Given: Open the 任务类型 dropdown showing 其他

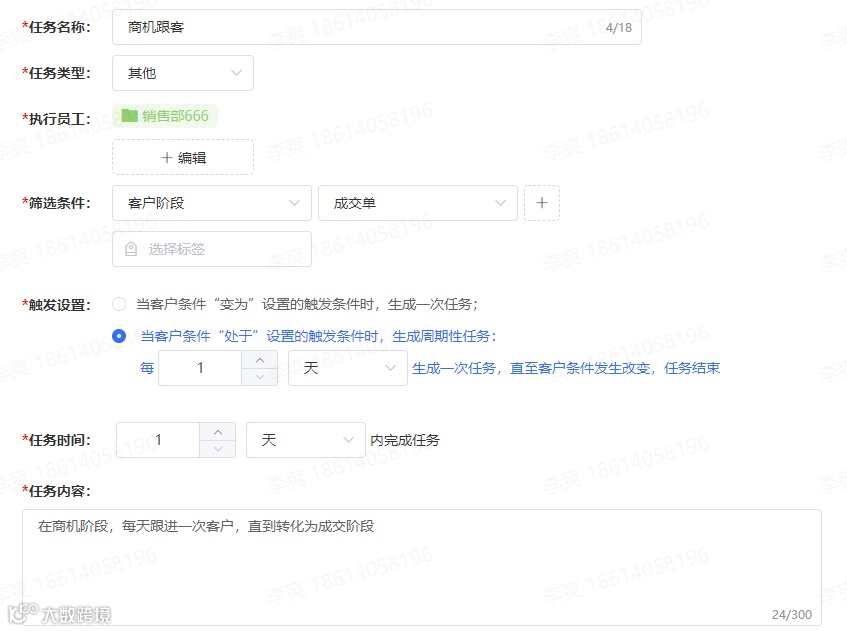Looking at the screenshot, I should point(183,72).
